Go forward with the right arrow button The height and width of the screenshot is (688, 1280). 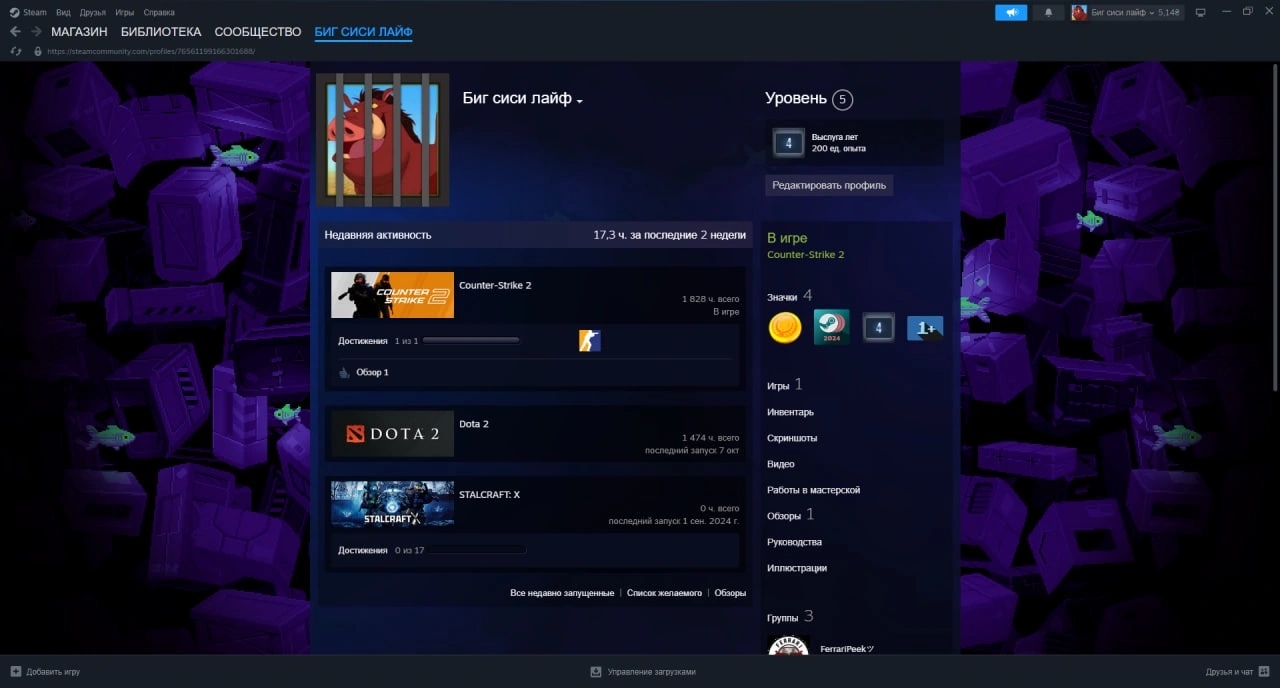pos(36,32)
